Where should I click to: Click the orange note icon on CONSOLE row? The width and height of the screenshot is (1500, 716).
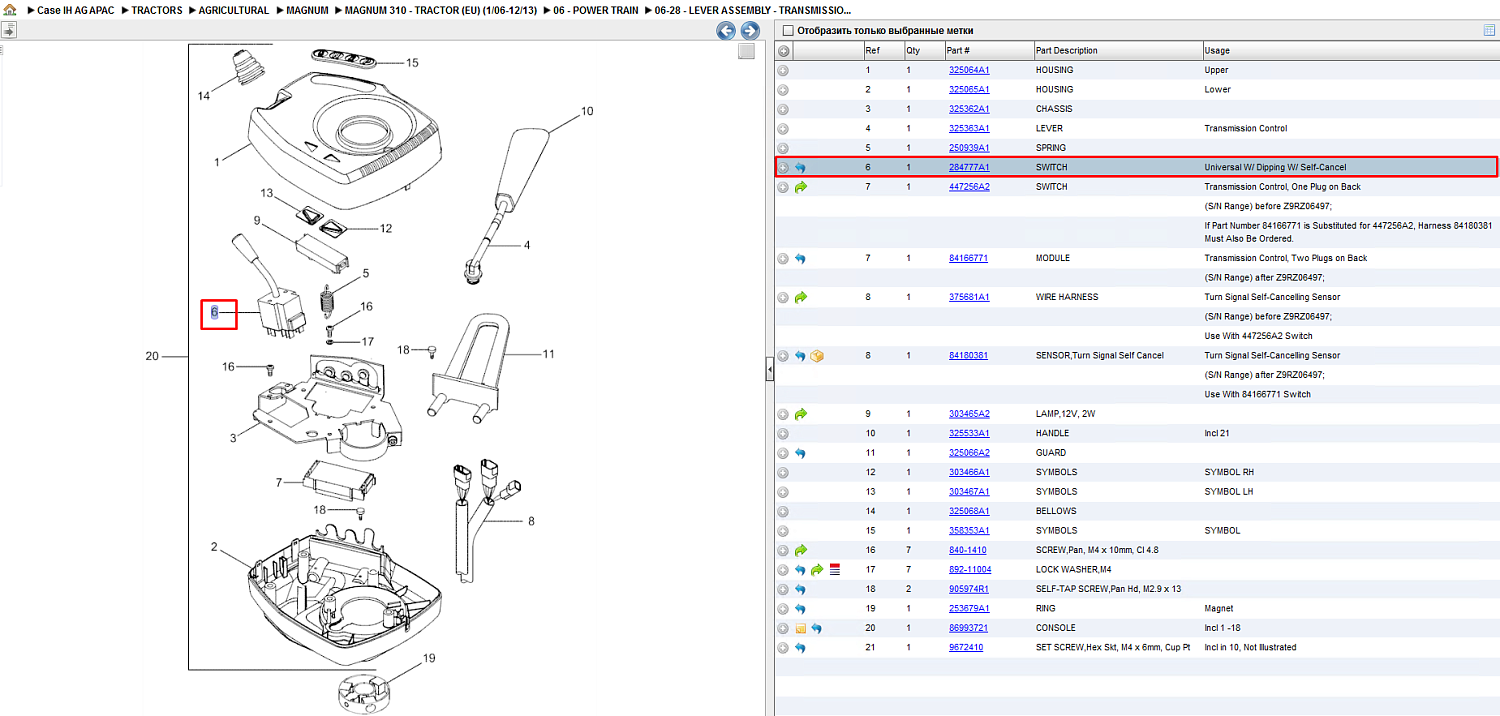click(x=800, y=628)
